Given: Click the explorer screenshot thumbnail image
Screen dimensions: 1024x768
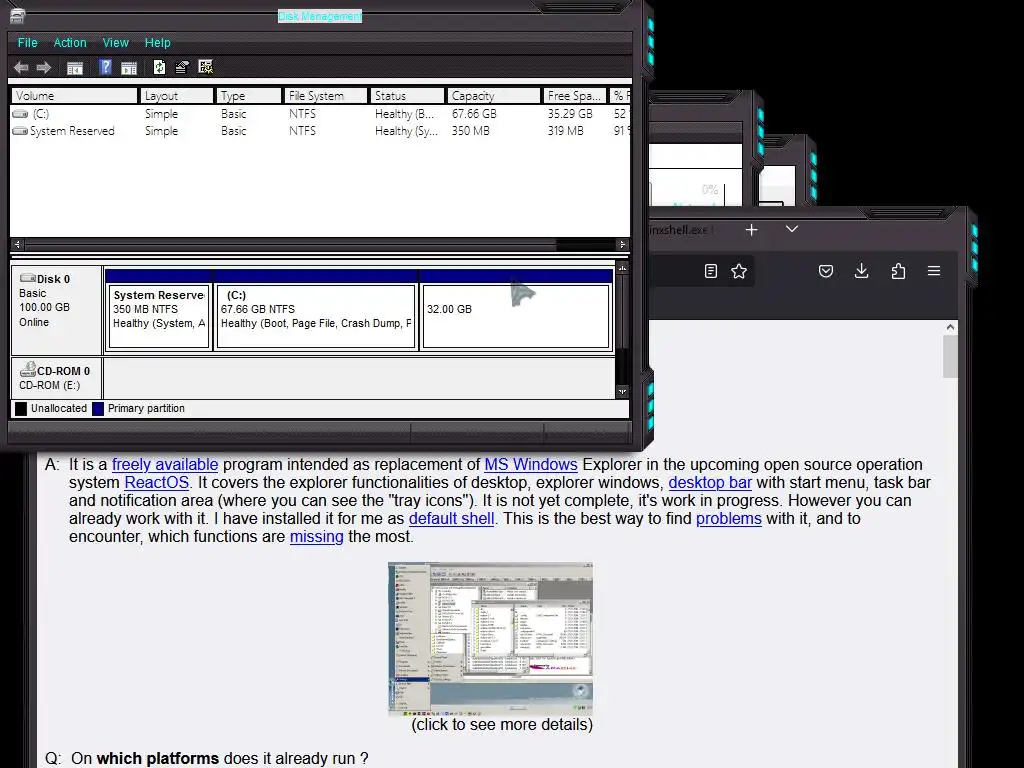Looking at the screenshot, I should [x=490, y=639].
